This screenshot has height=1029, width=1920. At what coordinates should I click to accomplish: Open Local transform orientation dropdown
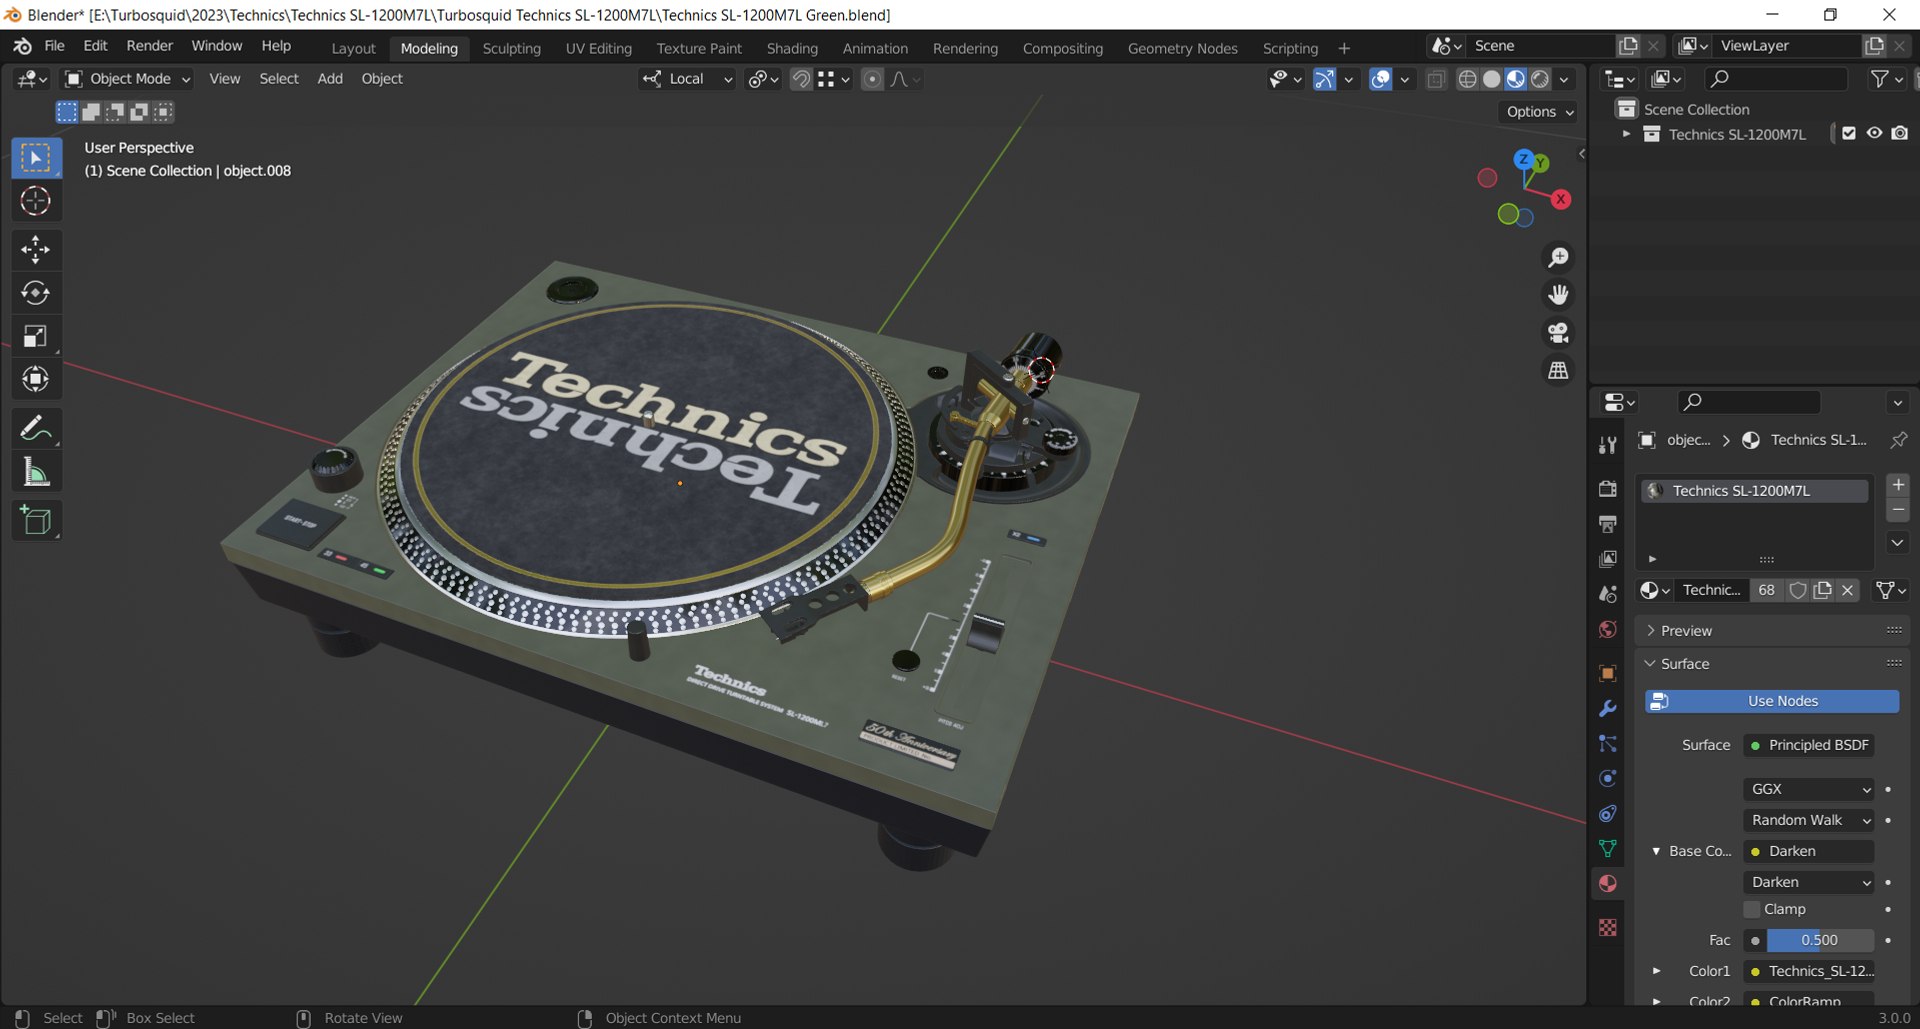(x=687, y=79)
